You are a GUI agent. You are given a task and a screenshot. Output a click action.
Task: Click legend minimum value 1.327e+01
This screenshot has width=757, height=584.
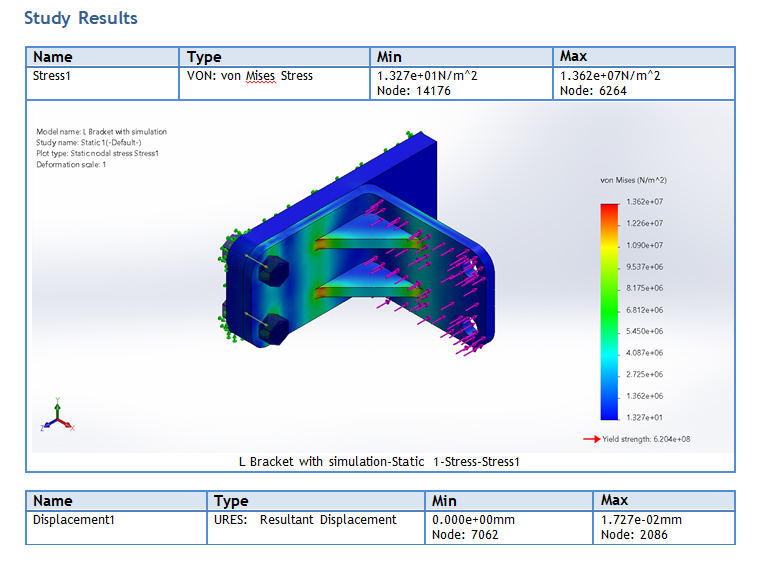[644, 417]
